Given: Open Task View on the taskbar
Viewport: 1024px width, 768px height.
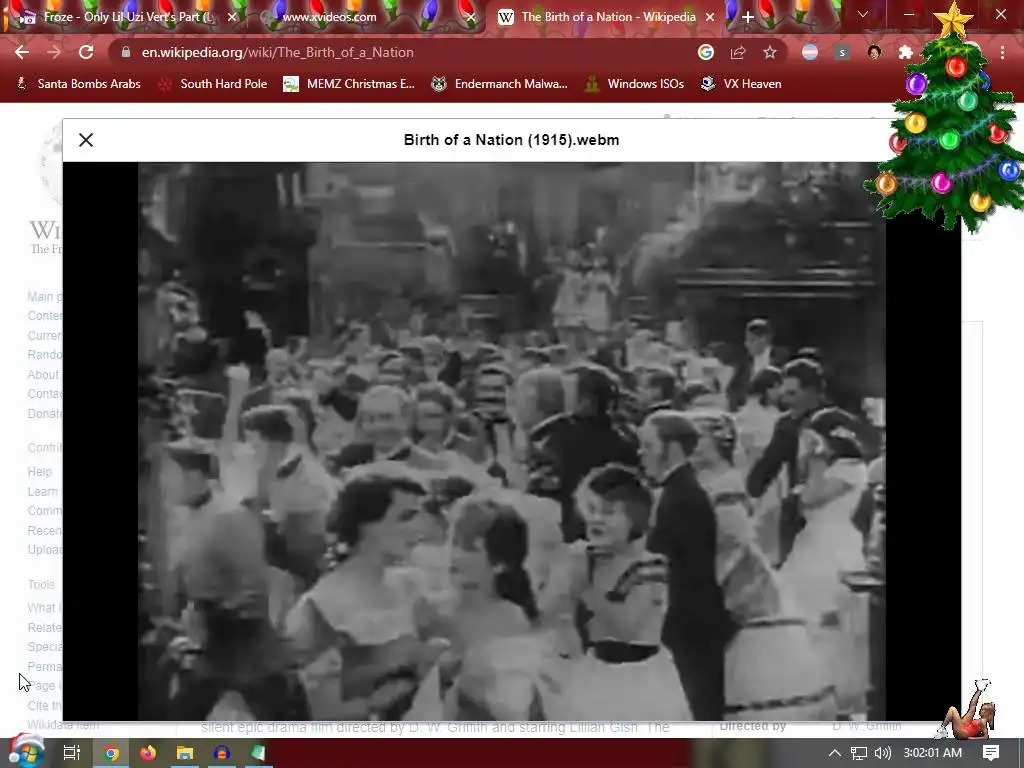Looking at the screenshot, I should point(71,753).
